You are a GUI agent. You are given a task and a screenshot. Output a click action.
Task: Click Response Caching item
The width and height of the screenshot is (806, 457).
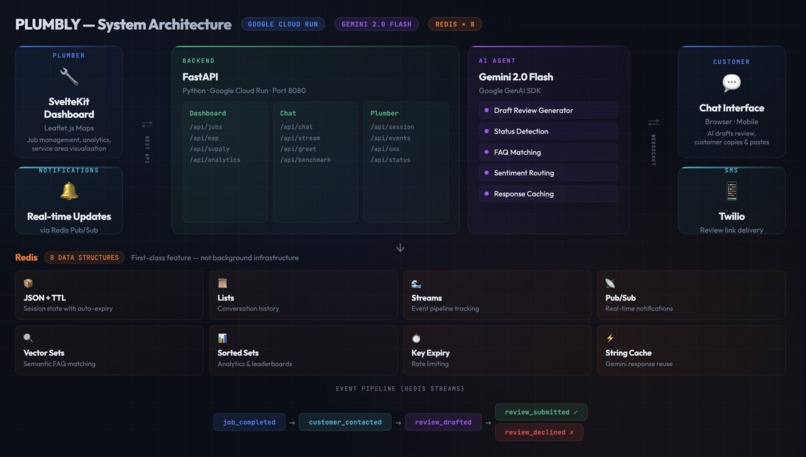(x=548, y=194)
